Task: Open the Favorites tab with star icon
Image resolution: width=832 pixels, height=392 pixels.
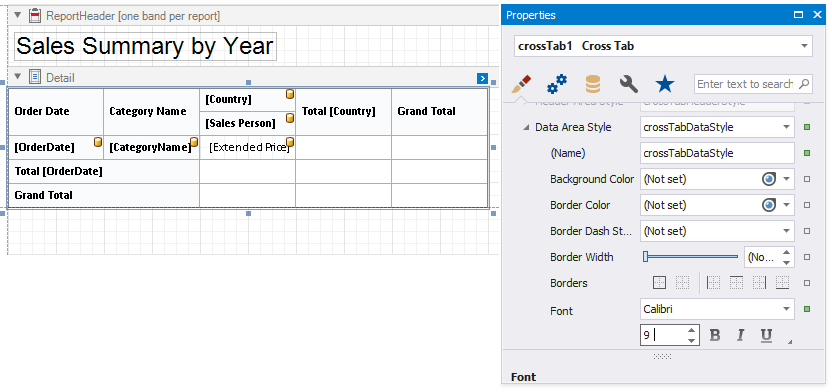Action: point(665,84)
